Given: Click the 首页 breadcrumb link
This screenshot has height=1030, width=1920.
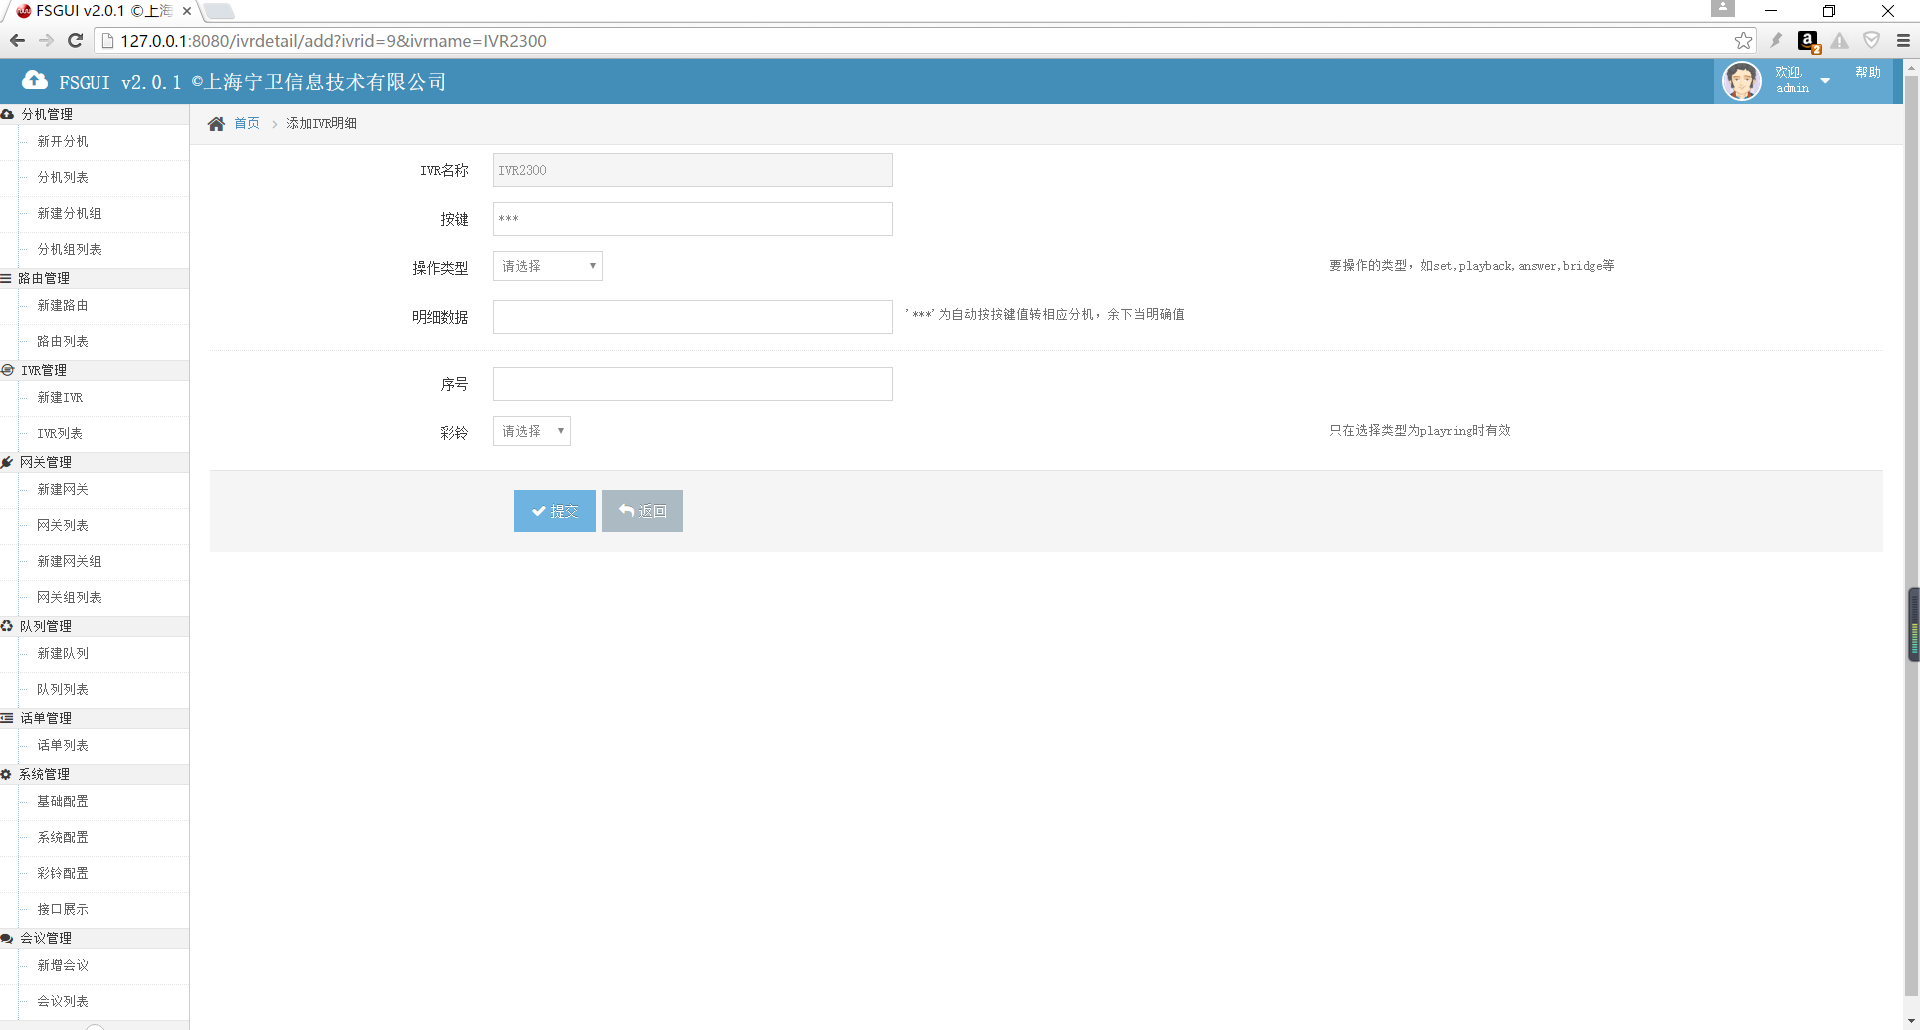Looking at the screenshot, I should tap(247, 124).
